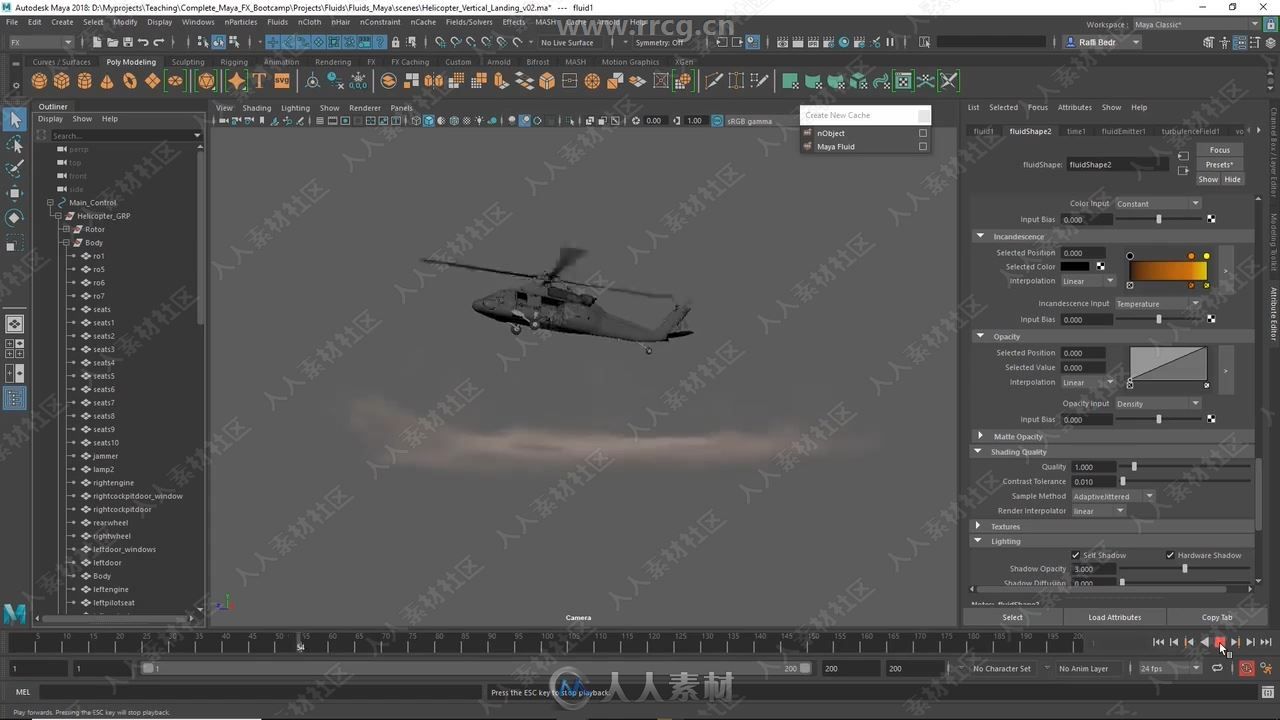This screenshot has height=720, width=1280.
Task: Click the SVG import shelf icon
Action: point(282,81)
